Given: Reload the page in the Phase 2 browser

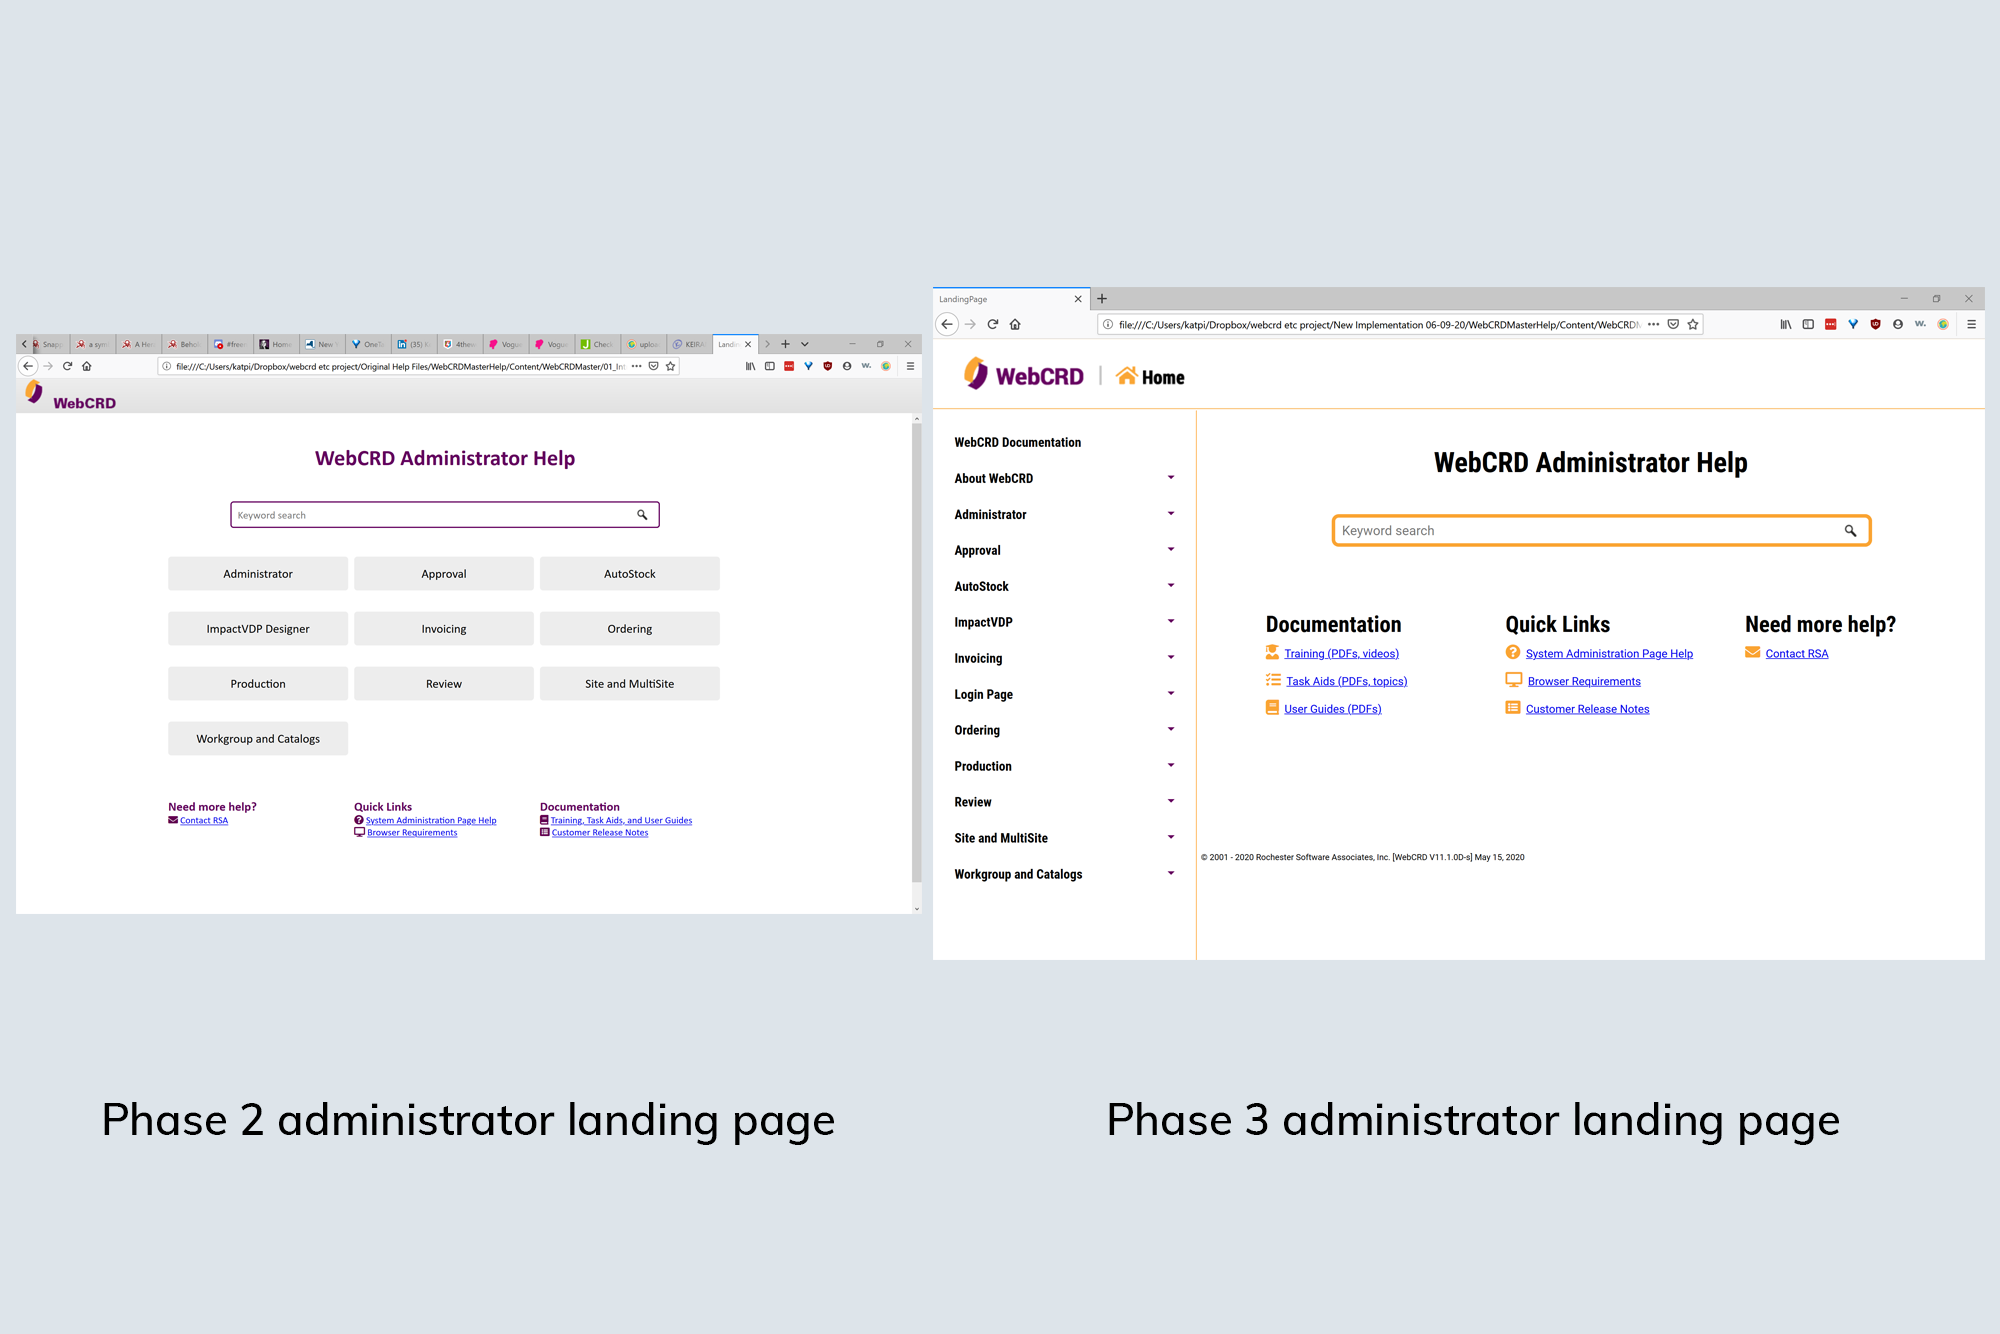Looking at the screenshot, I should [x=68, y=366].
